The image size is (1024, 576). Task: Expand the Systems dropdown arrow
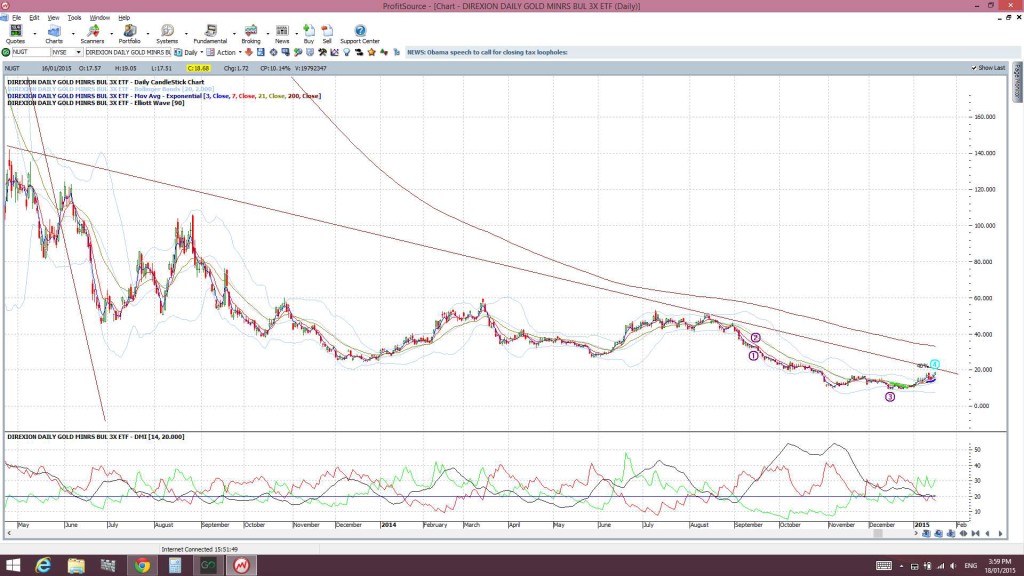click(186, 34)
